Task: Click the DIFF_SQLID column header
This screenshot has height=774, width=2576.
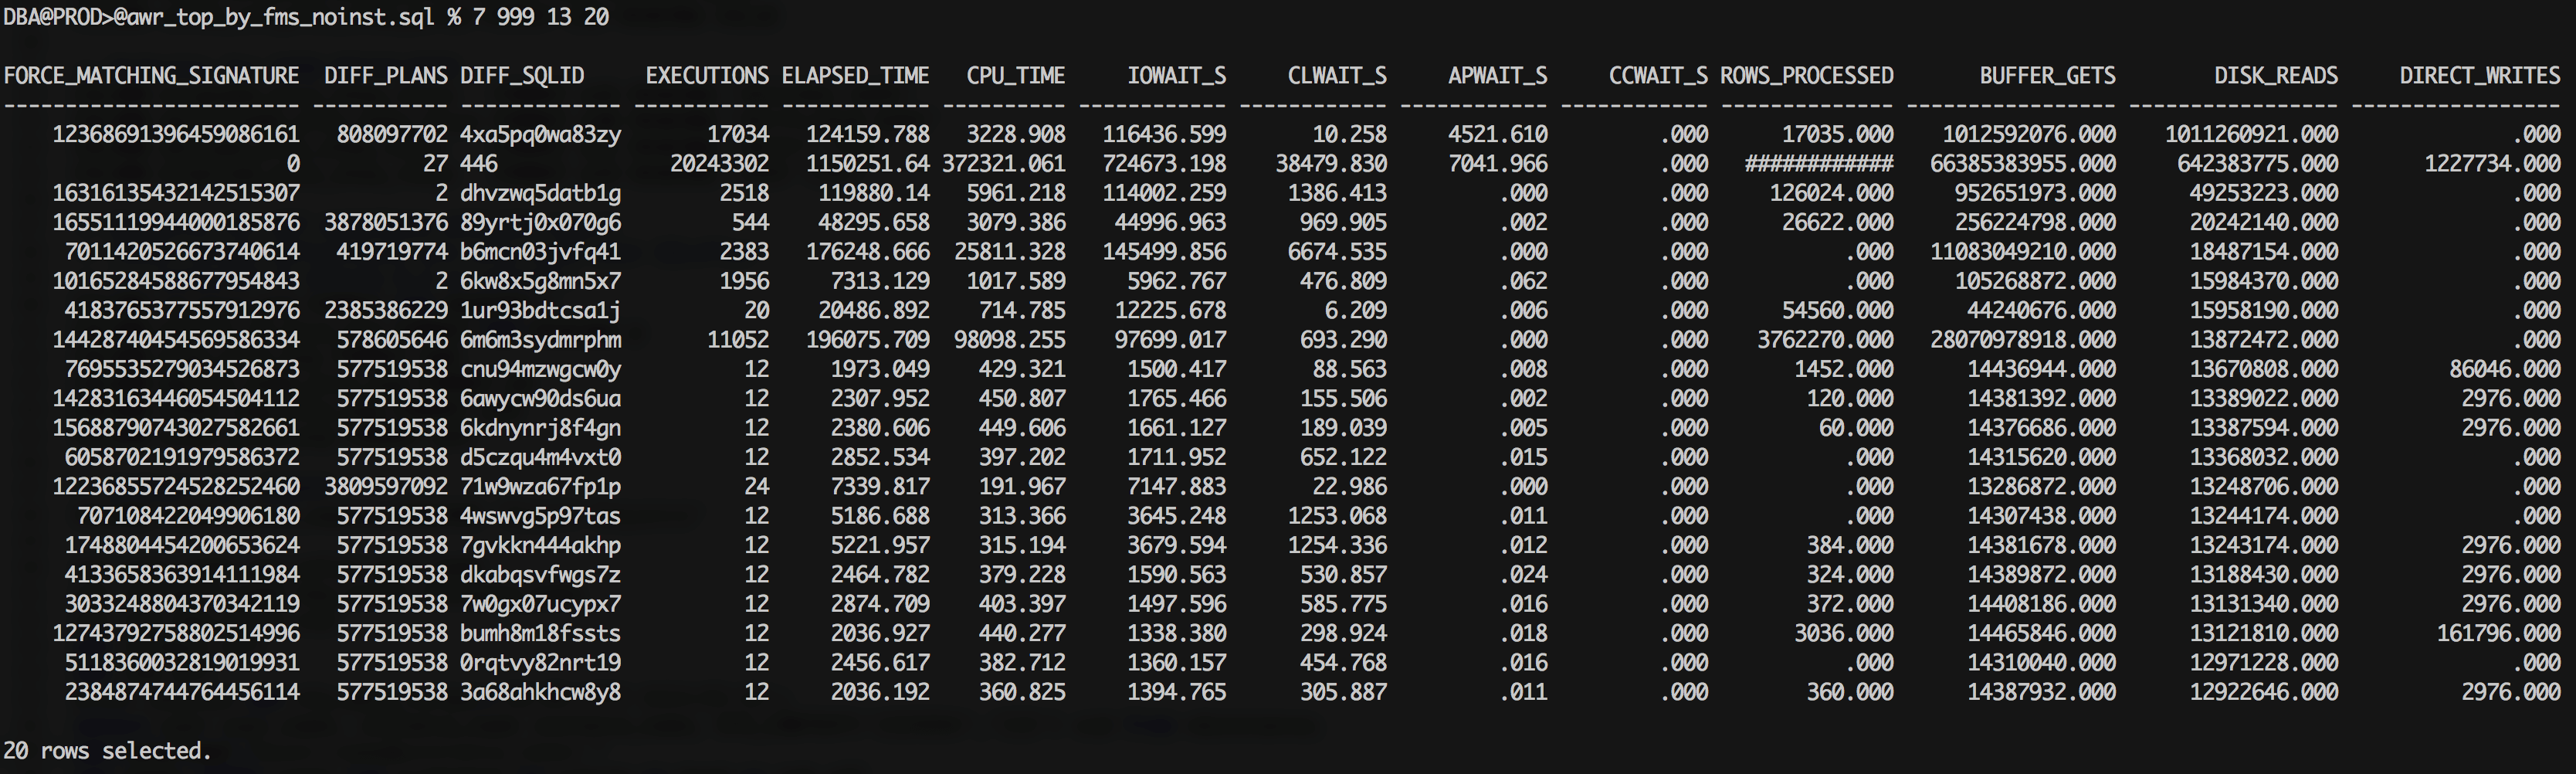Action: [522, 76]
